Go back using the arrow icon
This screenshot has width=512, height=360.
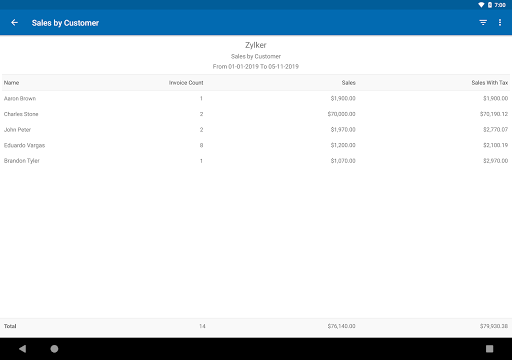pyautogui.click(x=14, y=23)
